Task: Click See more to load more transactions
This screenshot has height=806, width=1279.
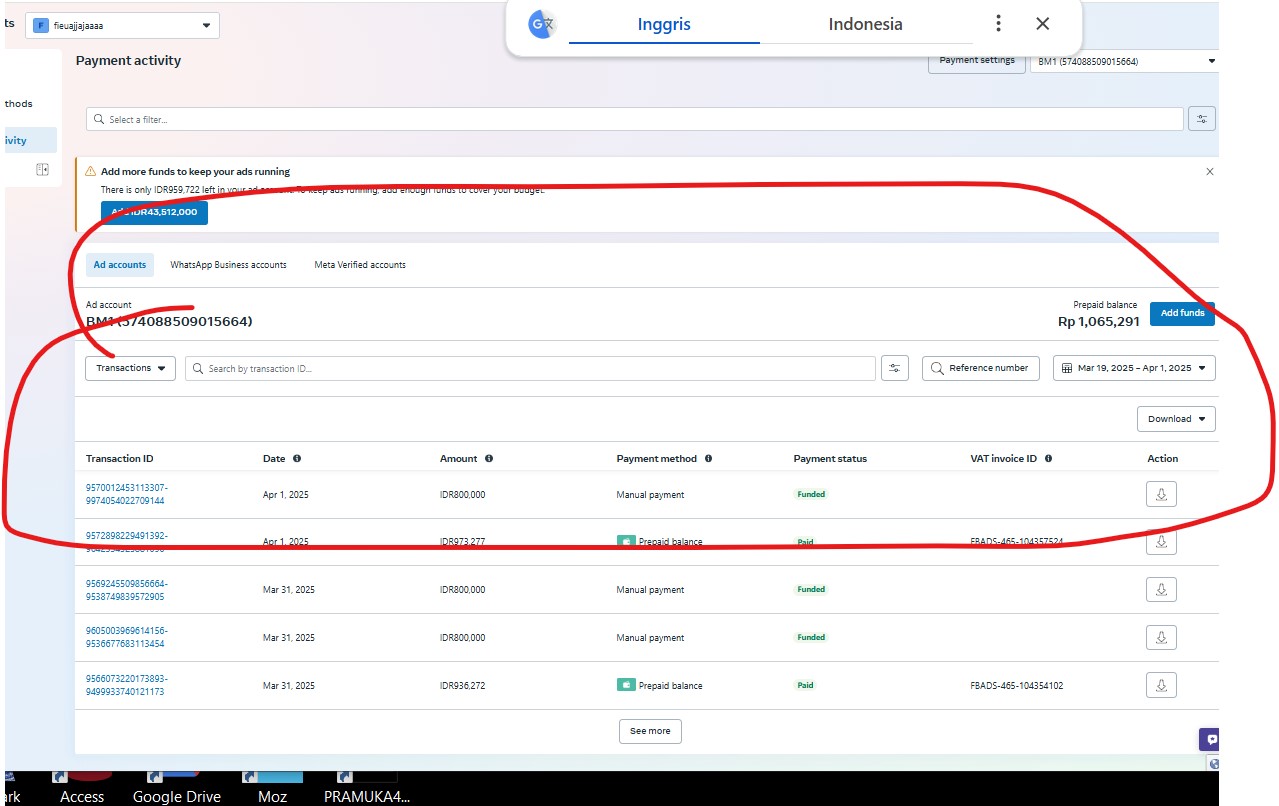Action: 650,731
